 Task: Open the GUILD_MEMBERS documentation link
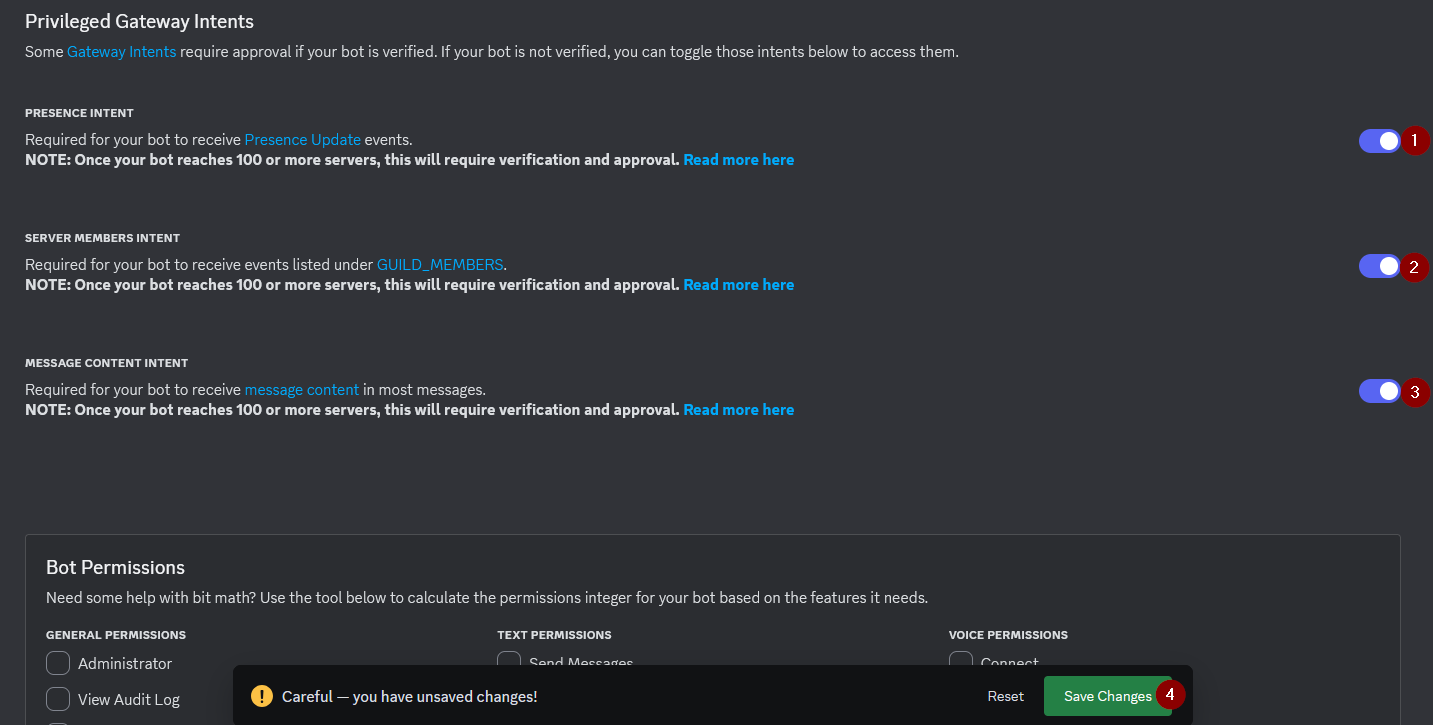440,265
